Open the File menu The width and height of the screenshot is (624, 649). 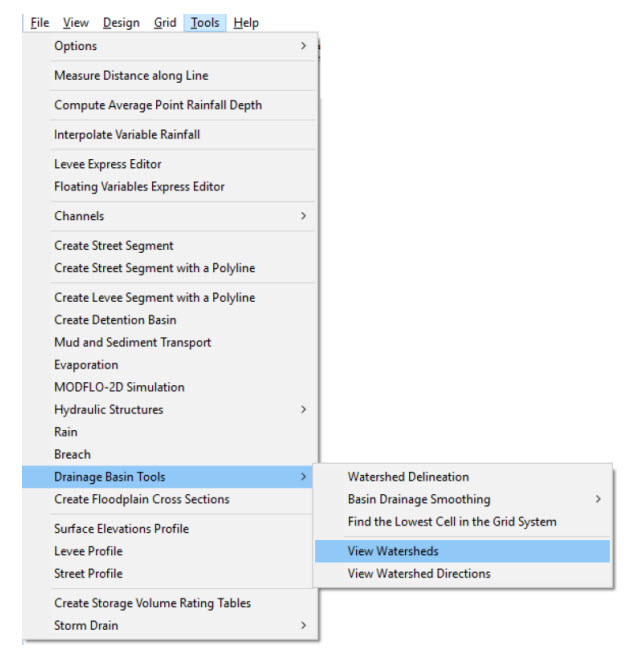39,23
